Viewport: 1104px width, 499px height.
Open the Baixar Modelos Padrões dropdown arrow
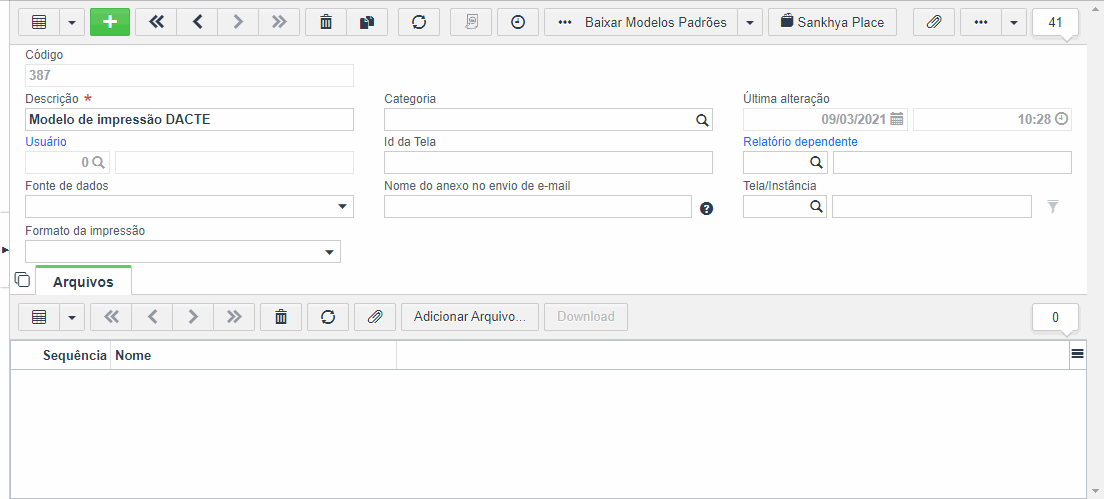point(750,22)
